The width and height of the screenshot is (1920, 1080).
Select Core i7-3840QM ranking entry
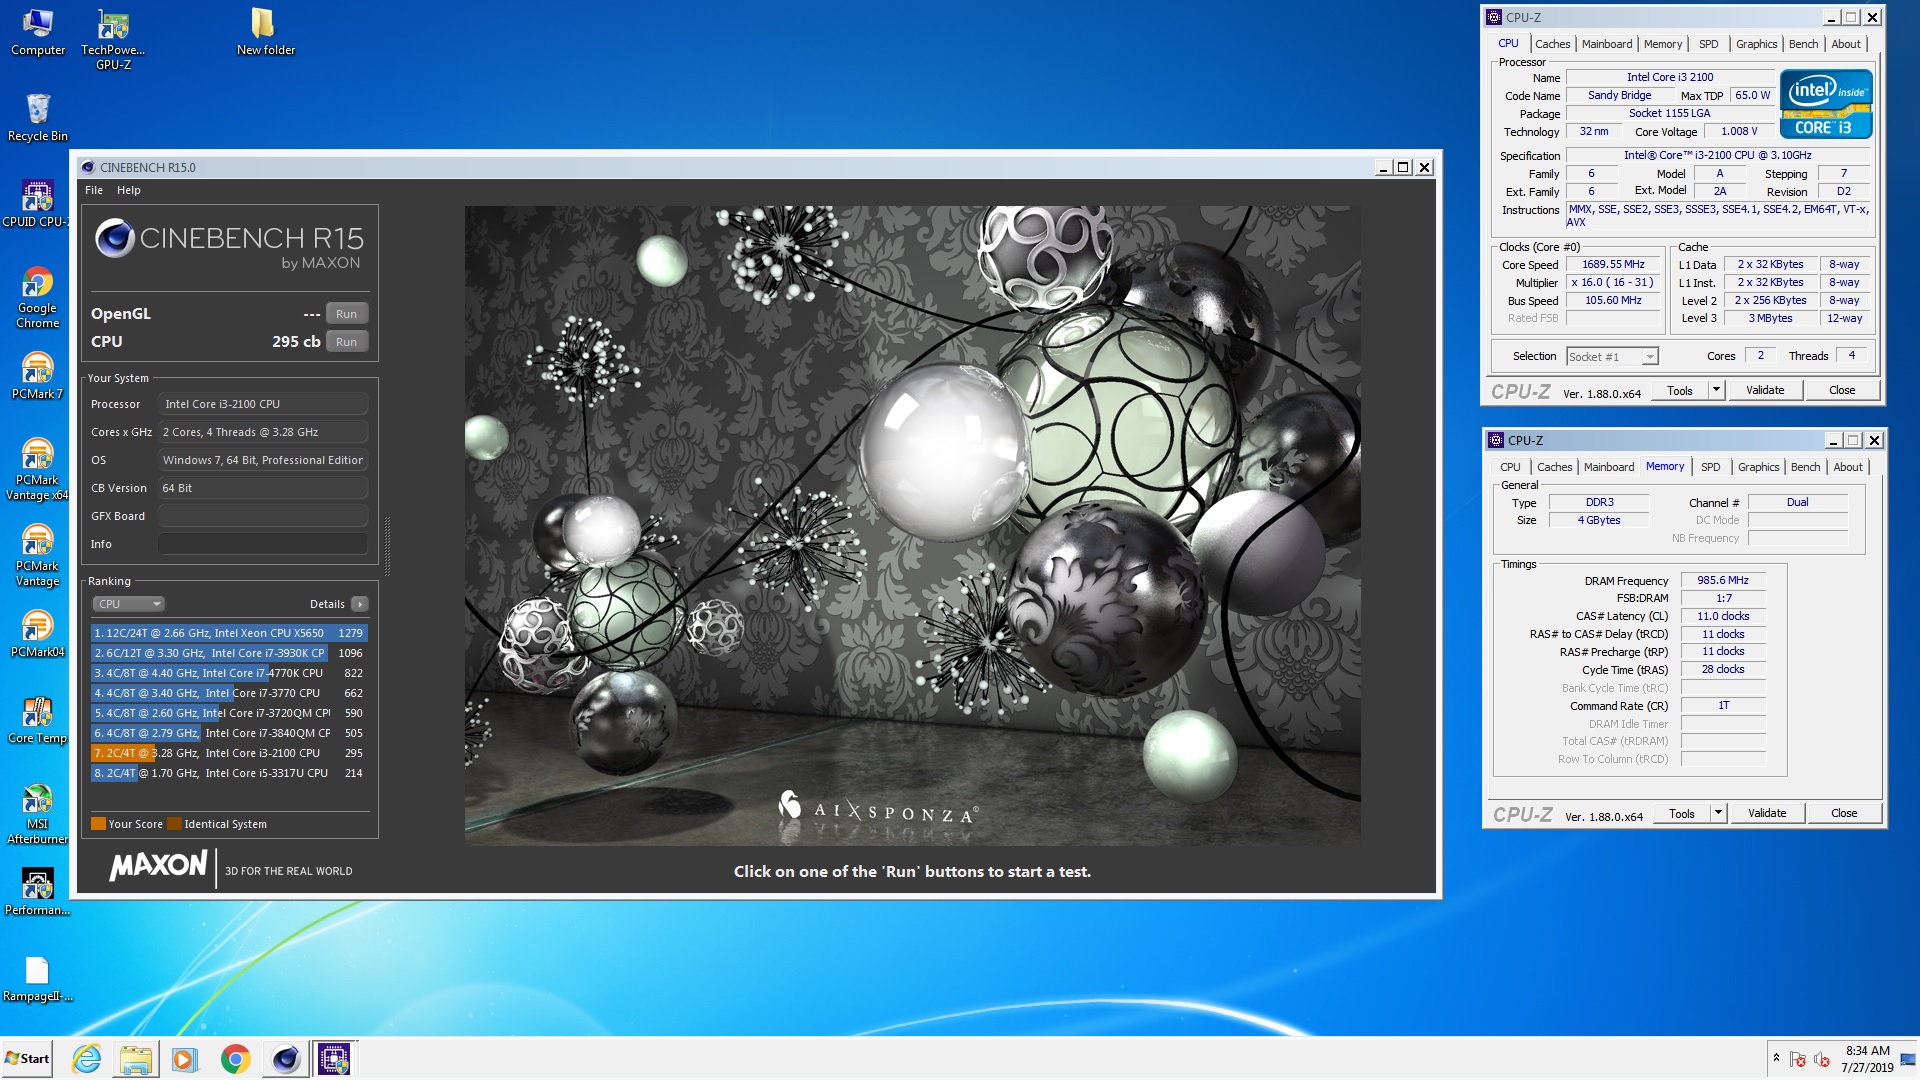point(230,733)
